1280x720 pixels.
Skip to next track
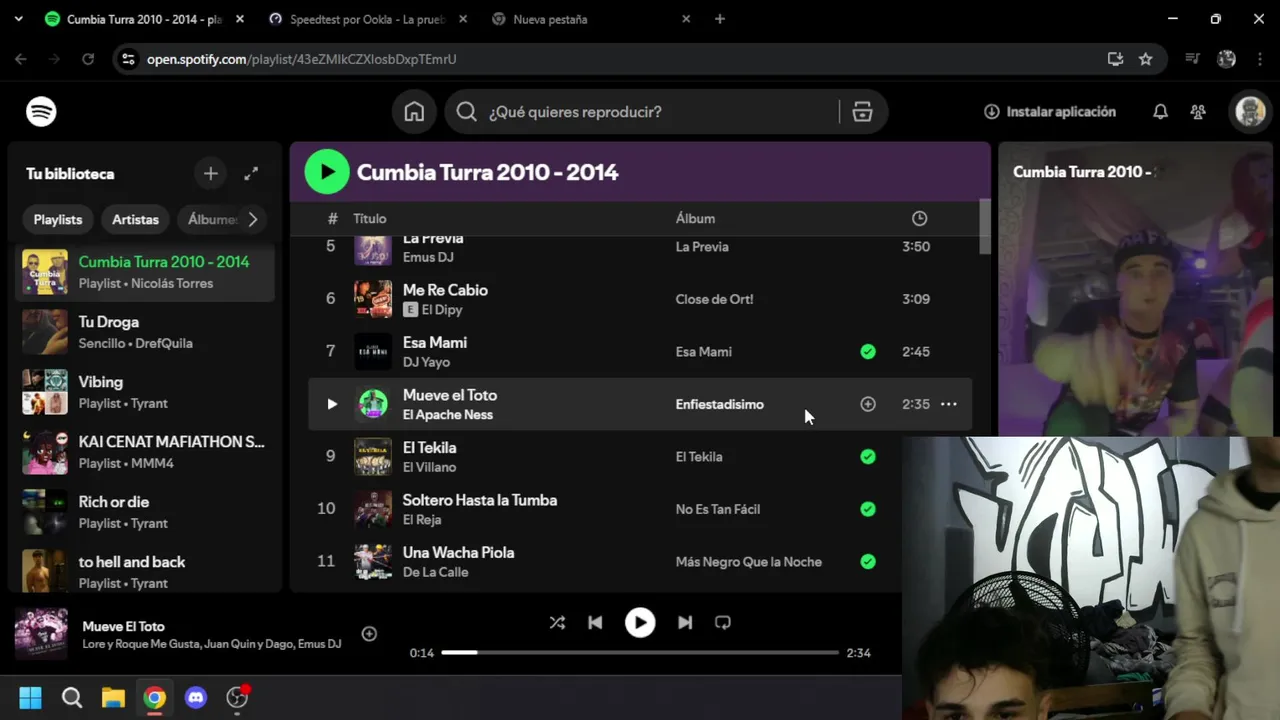pyautogui.click(x=685, y=622)
